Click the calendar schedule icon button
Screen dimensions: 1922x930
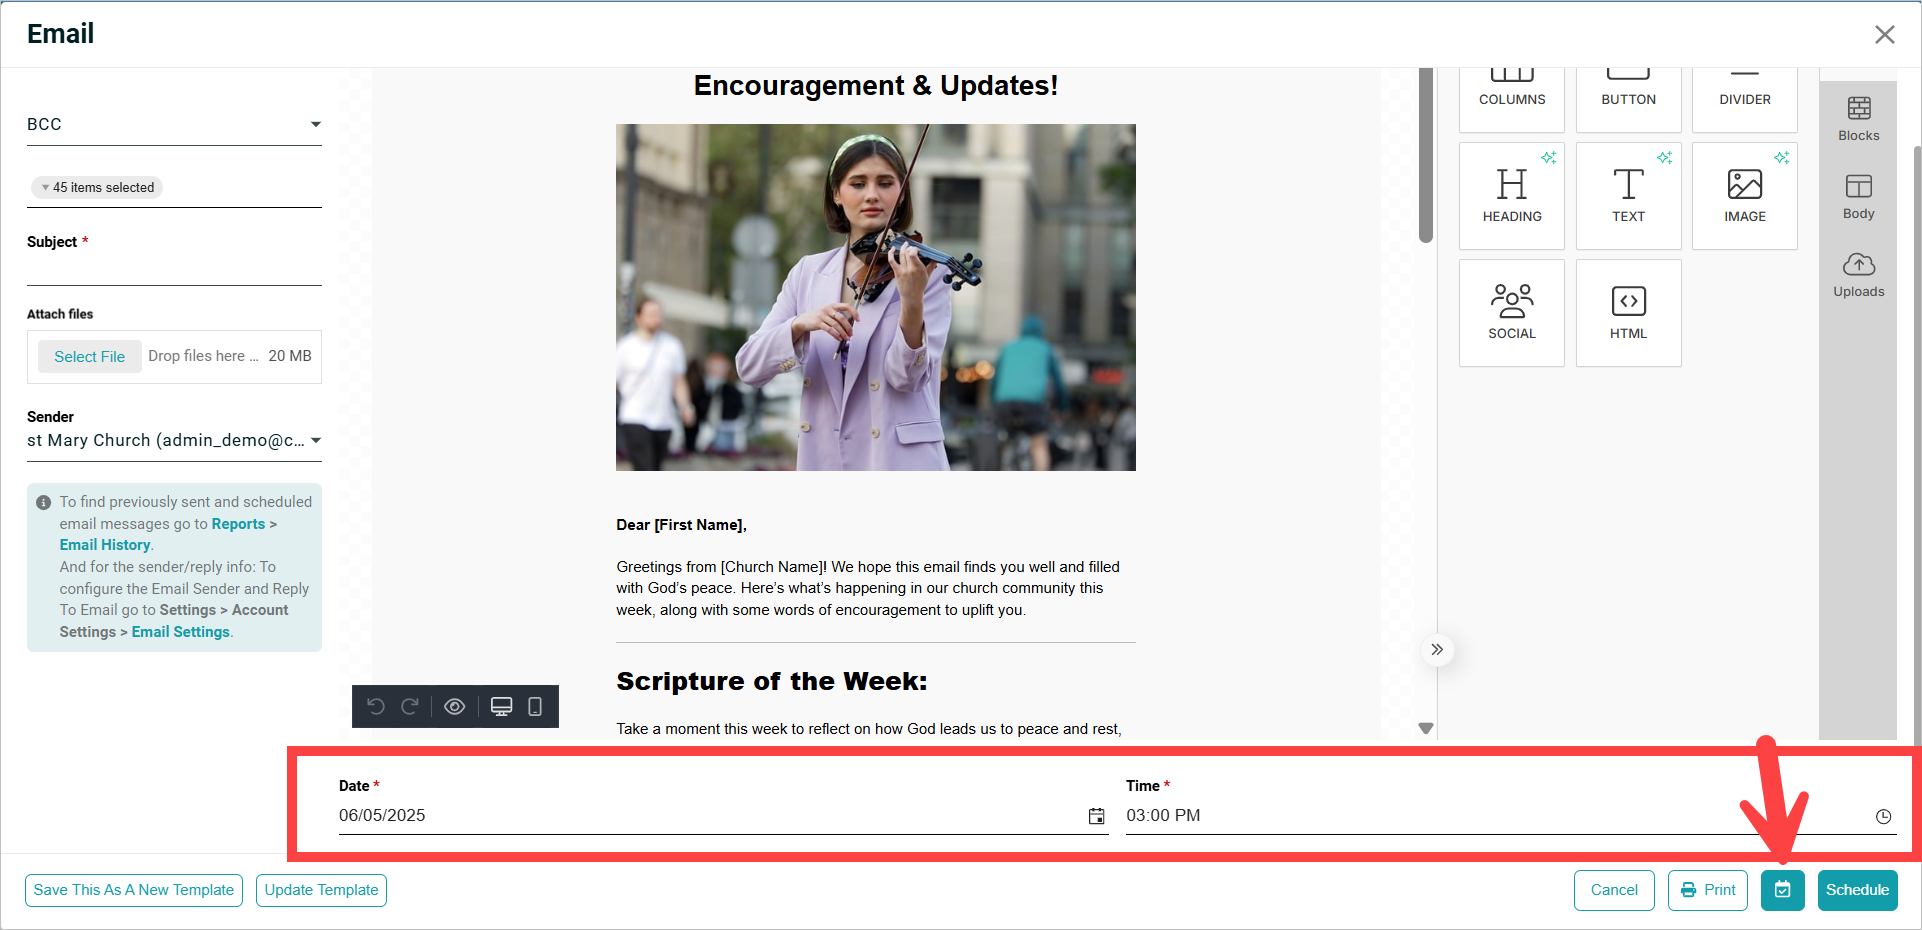[1782, 890]
